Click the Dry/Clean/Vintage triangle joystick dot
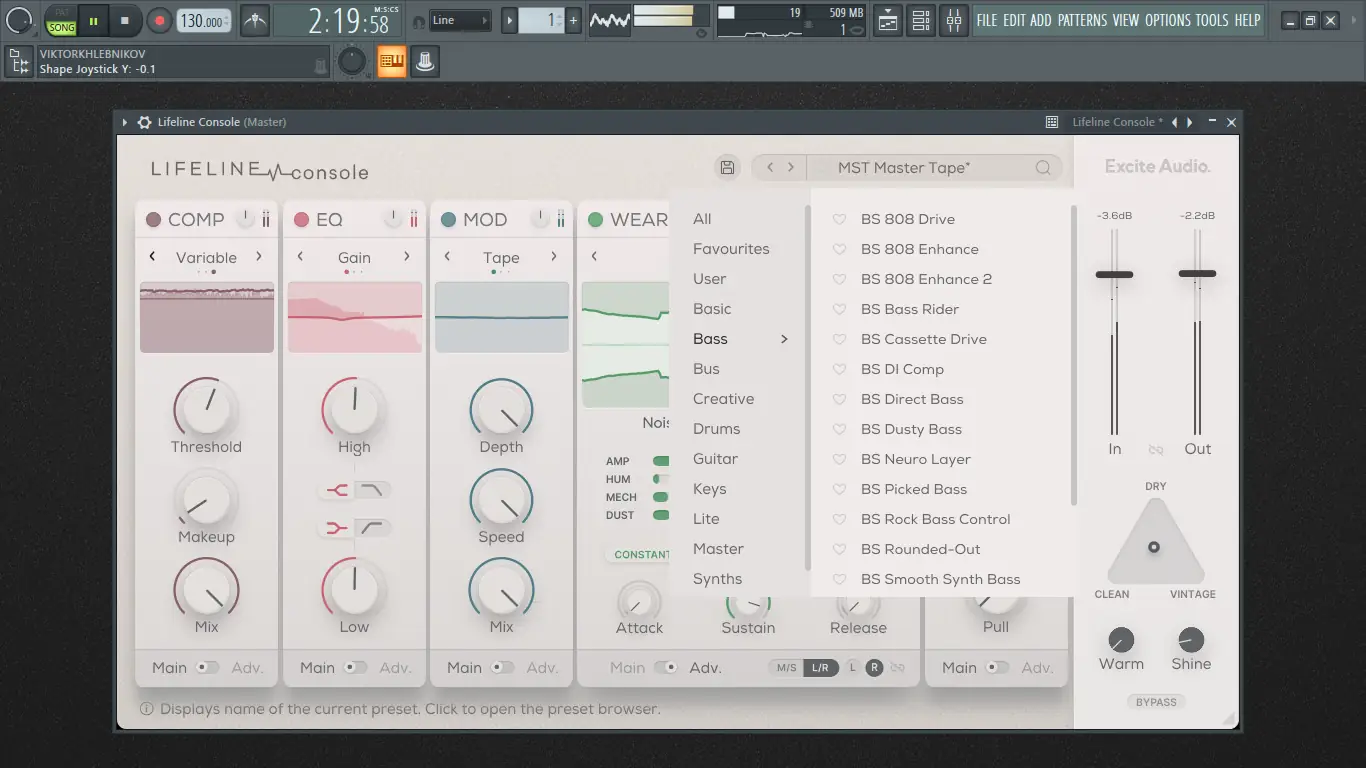1366x768 pixels. 1154,547
